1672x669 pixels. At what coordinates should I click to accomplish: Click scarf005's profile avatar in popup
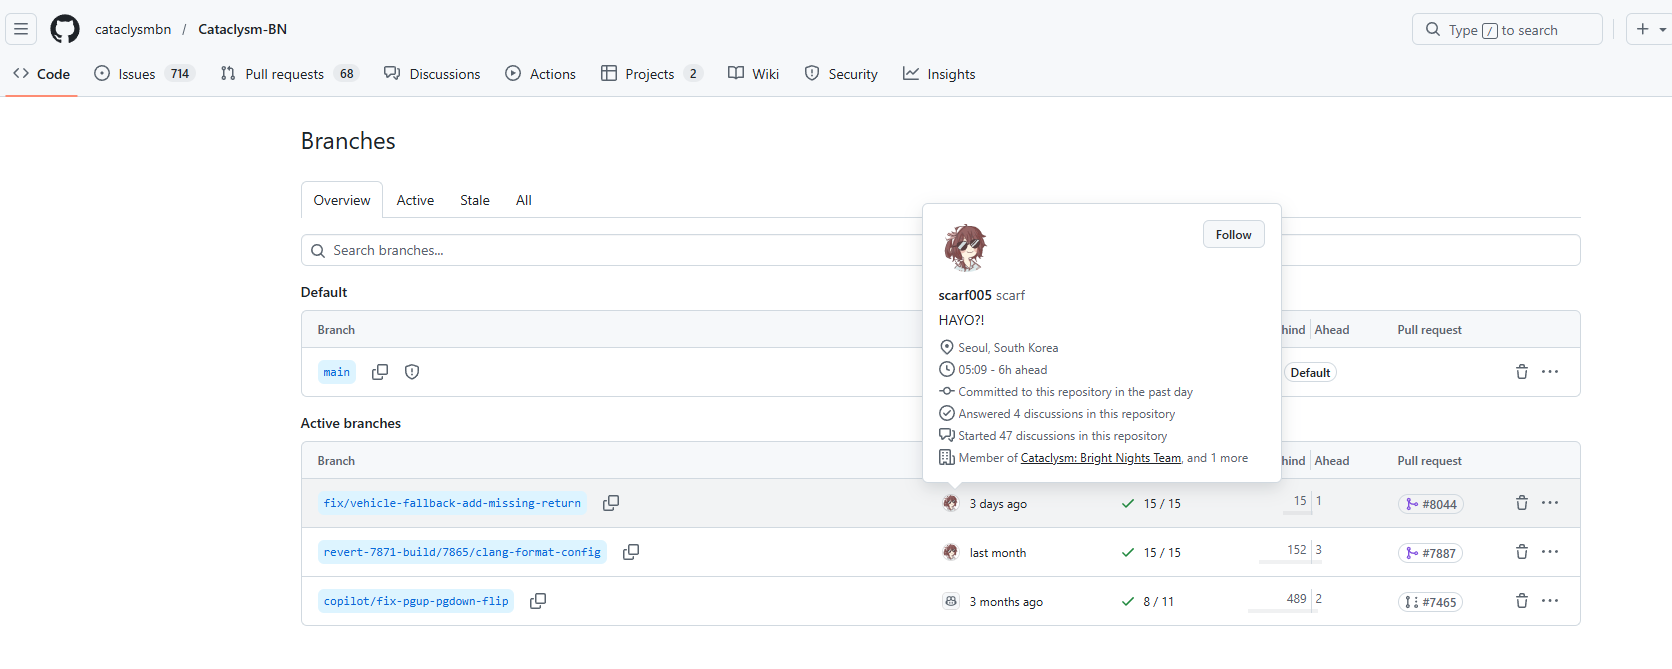965,247
